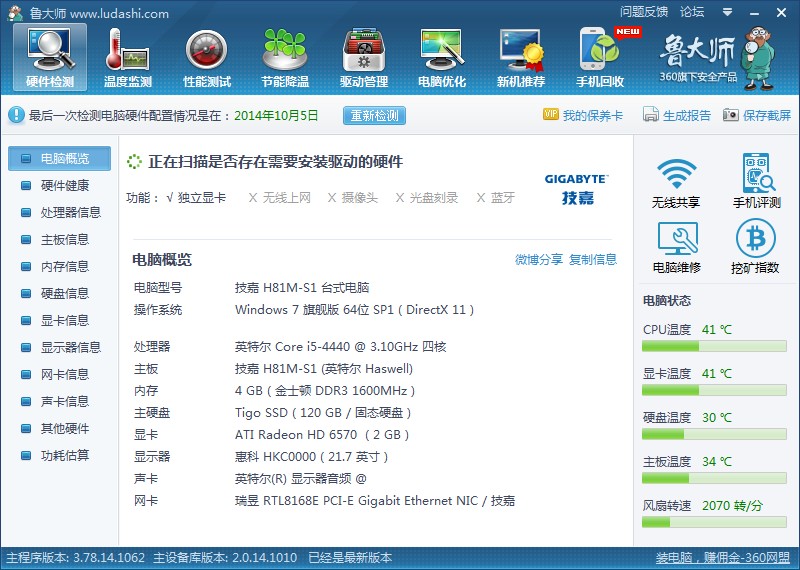Click 已经是最新版本 status text
The width and height of the screenshot is (800, 570).
(x=350, y=558)
